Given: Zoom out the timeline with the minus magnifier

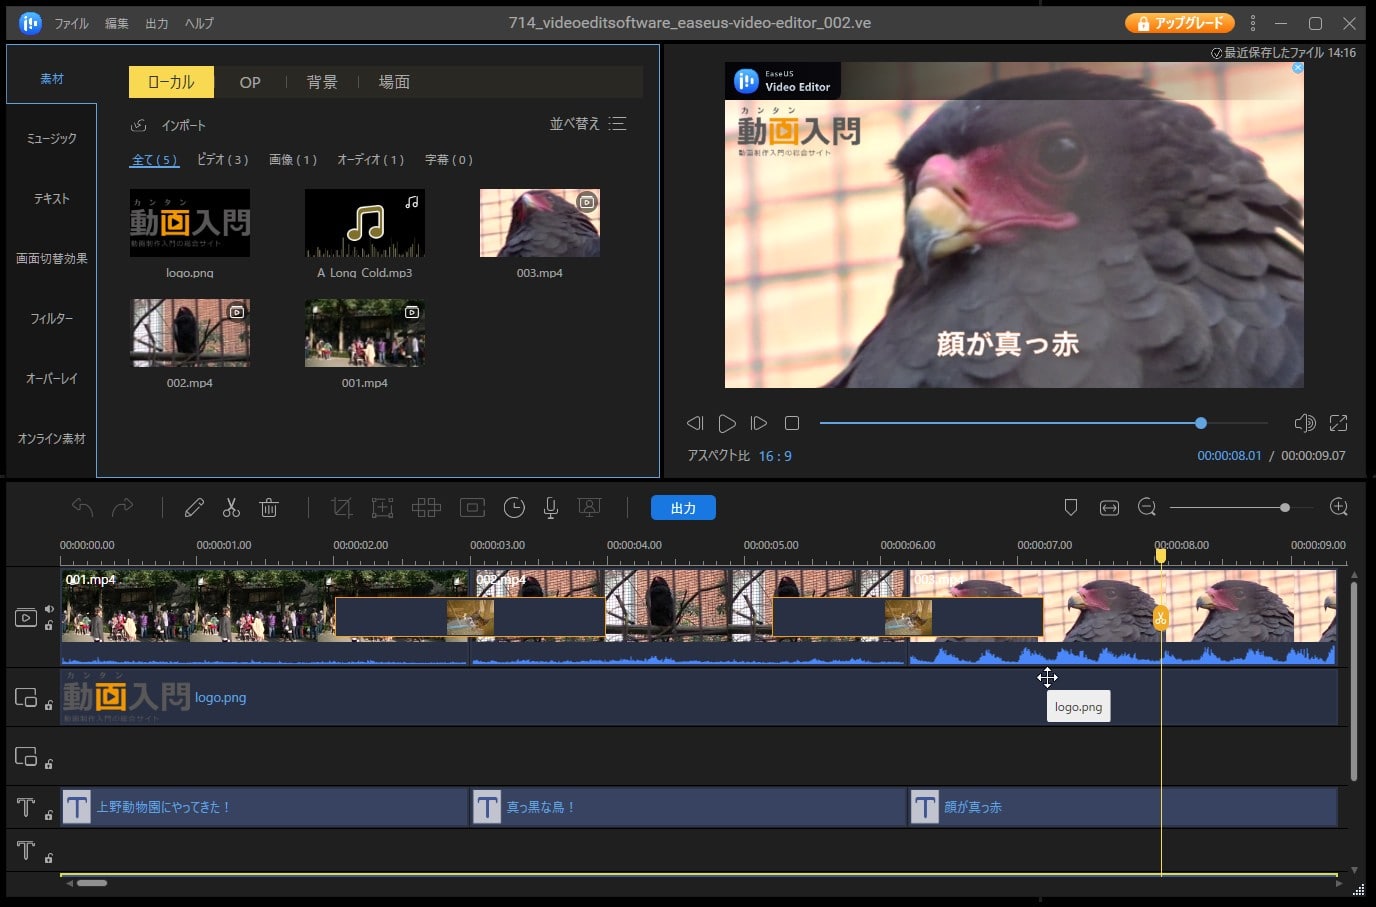Looking at the screenshot, I should click(1147, 508).
